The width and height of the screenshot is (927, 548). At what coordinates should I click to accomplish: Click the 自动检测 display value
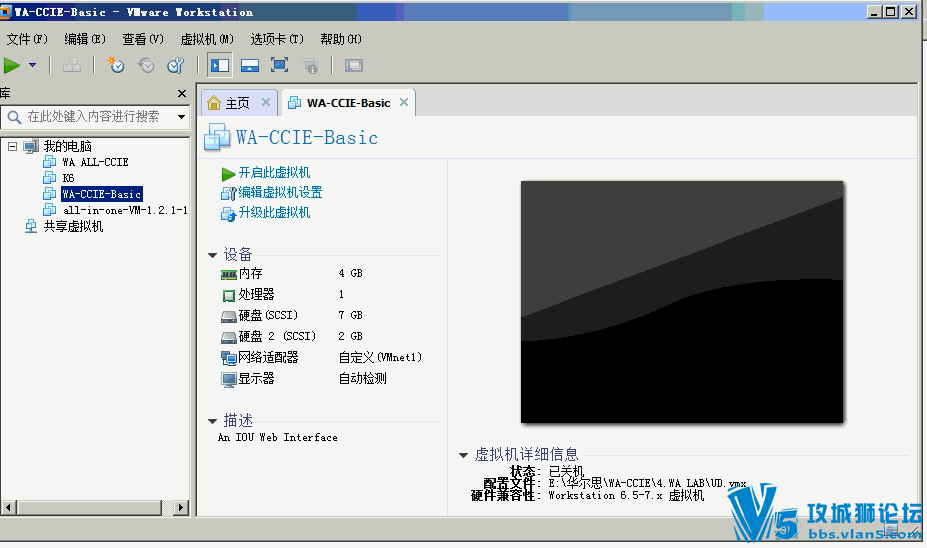[x=362, y=378]
